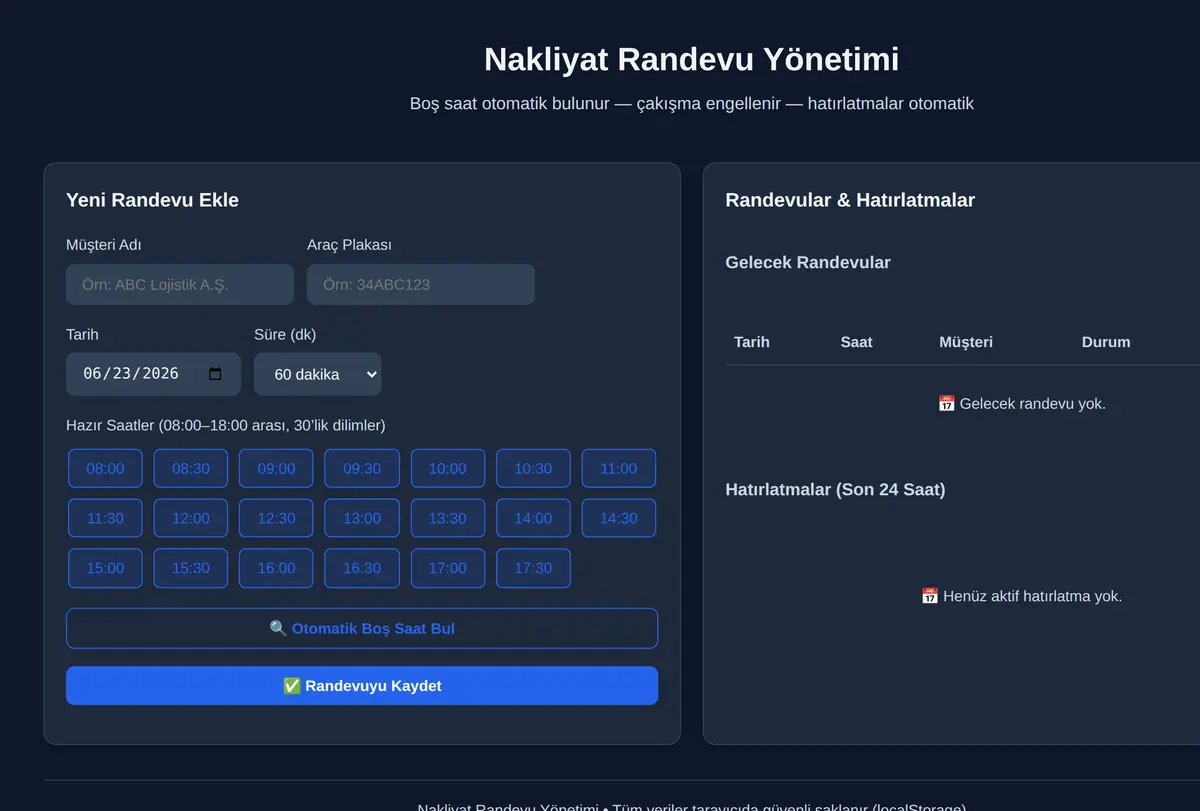Click the Nakliyat Randevu Yönetimi title
Image resolution: width=1200 pixels, height=811 pixels.
click(x=692, y=59)
